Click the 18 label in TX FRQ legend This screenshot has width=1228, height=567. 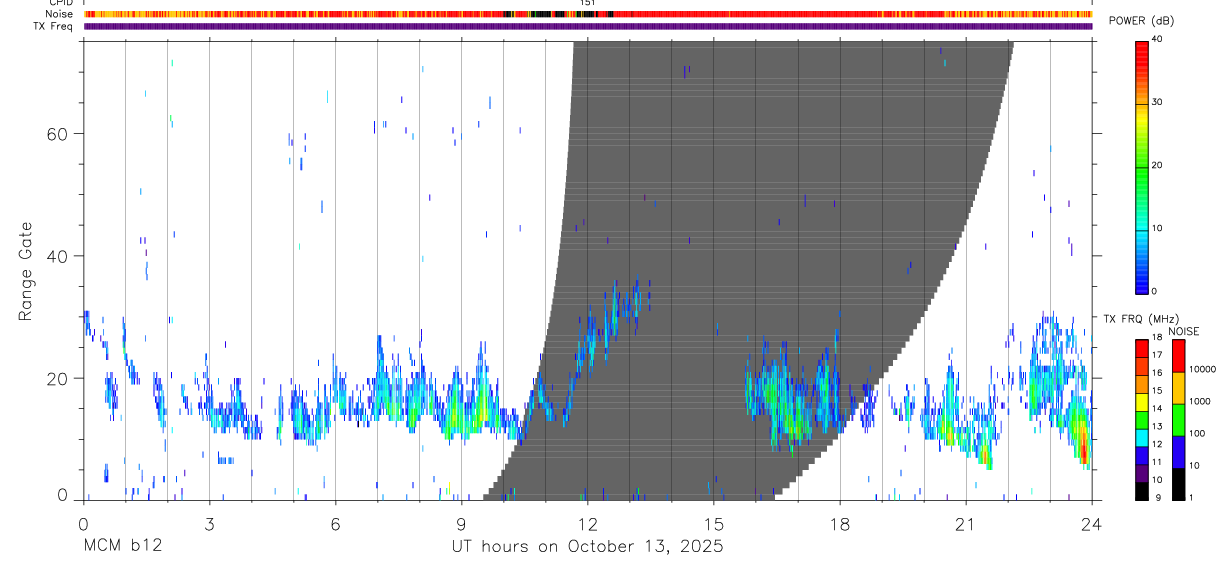[x=1157, y=338]
